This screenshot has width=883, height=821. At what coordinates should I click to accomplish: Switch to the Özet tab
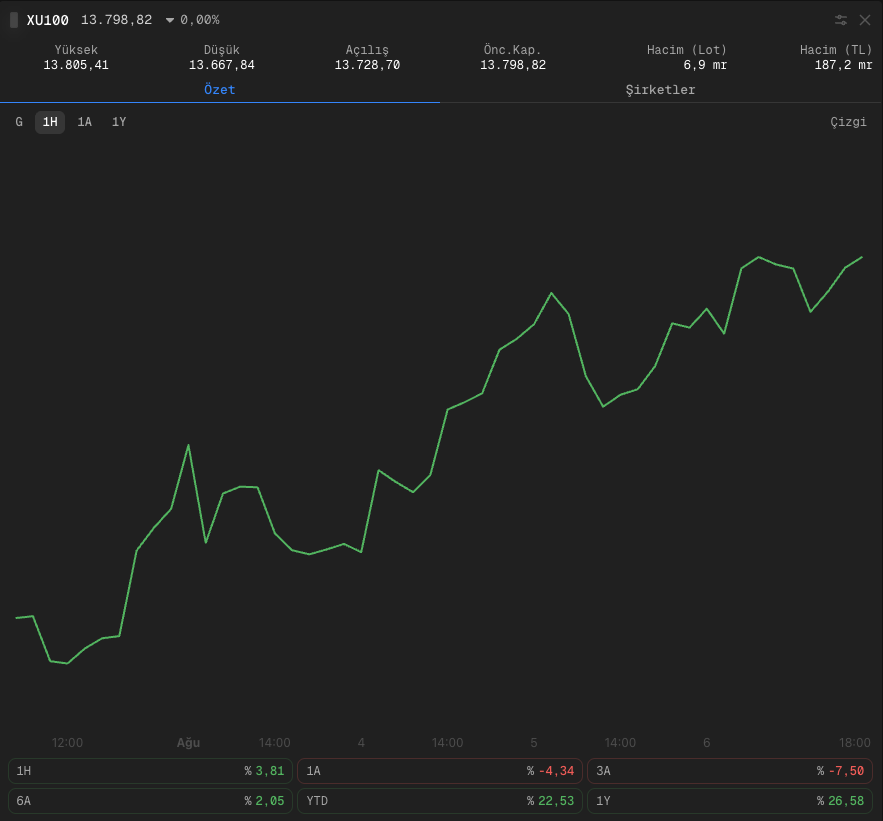(220, 90)
